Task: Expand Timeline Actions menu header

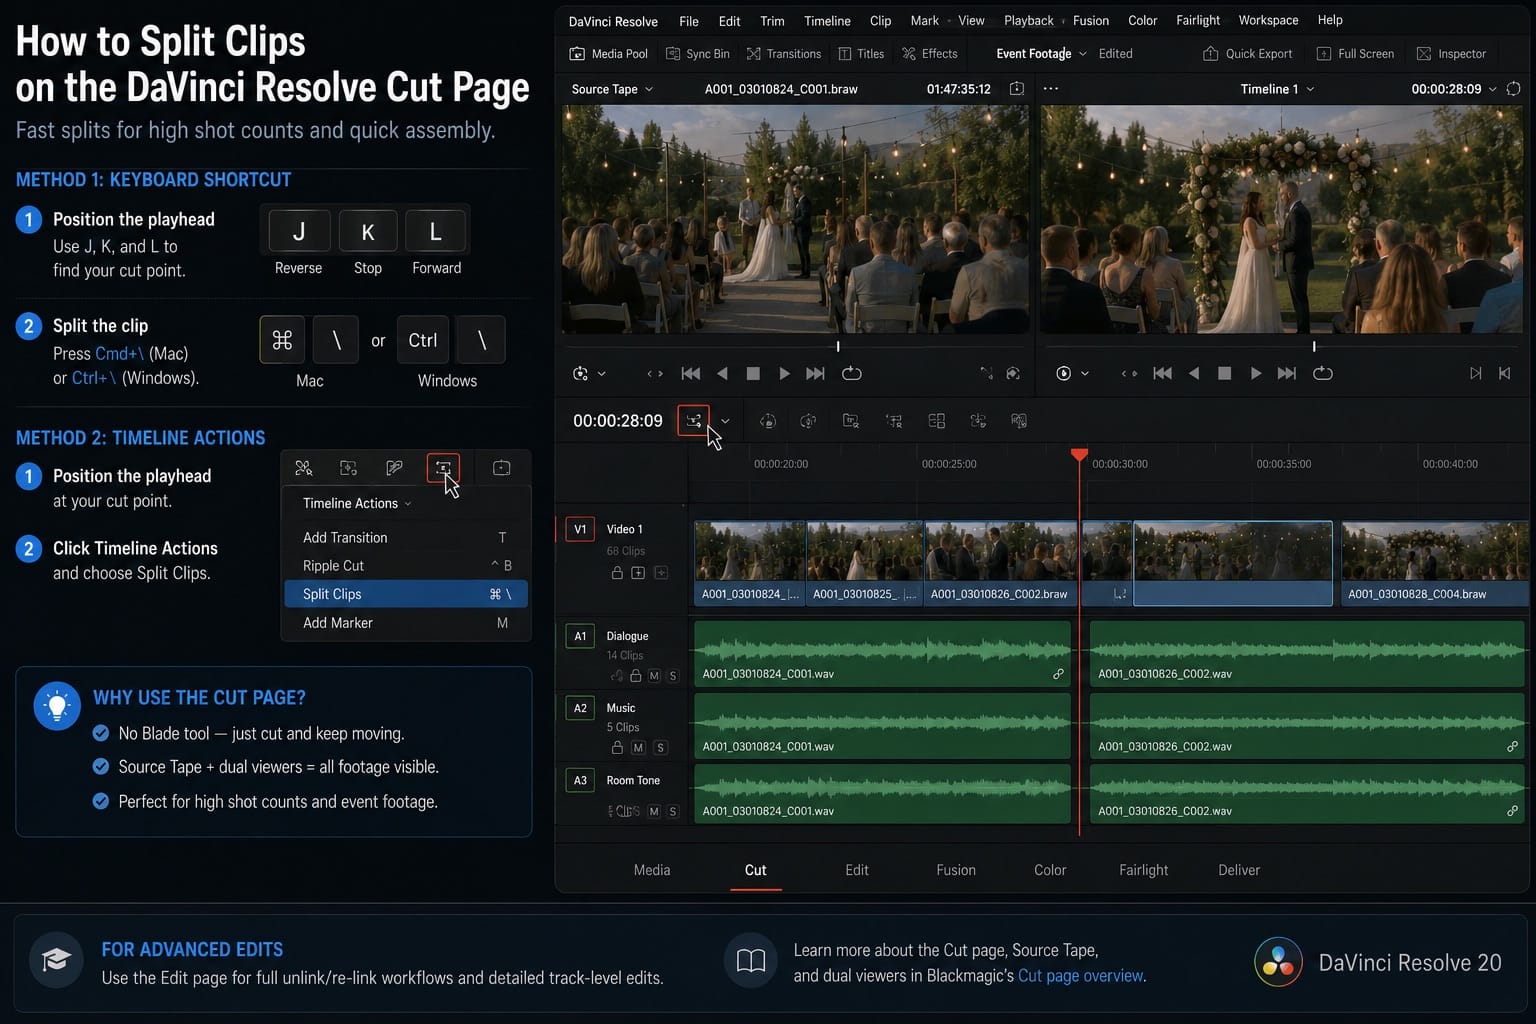Action: point(357,503)
